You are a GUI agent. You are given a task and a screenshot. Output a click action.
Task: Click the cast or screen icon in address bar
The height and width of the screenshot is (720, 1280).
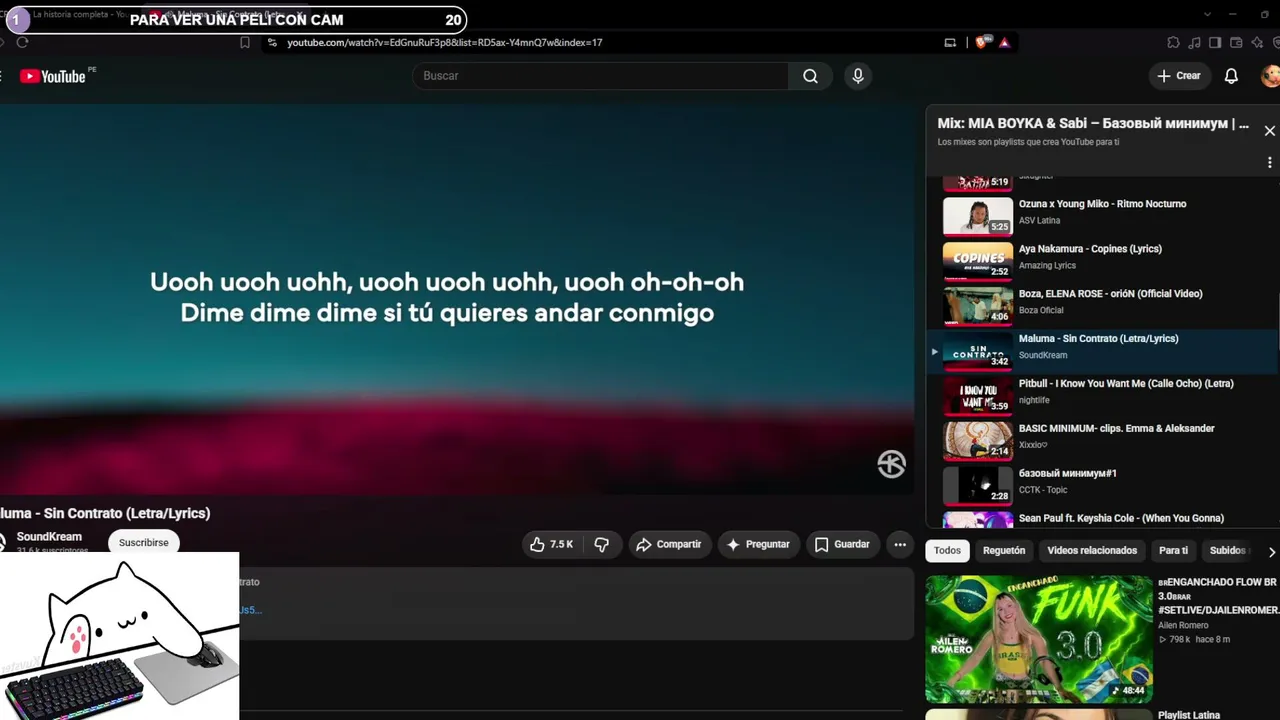(x=950, y=42)
